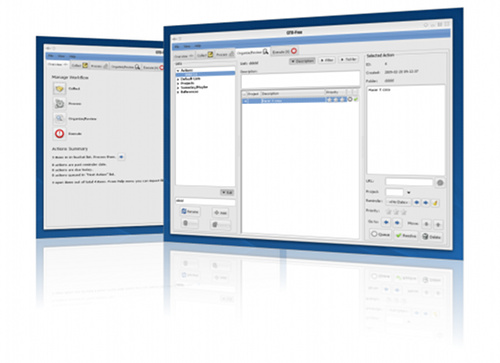Click the Add folder button
The height and width of the screenshot is (363, 500).
[x=220, y=213]
